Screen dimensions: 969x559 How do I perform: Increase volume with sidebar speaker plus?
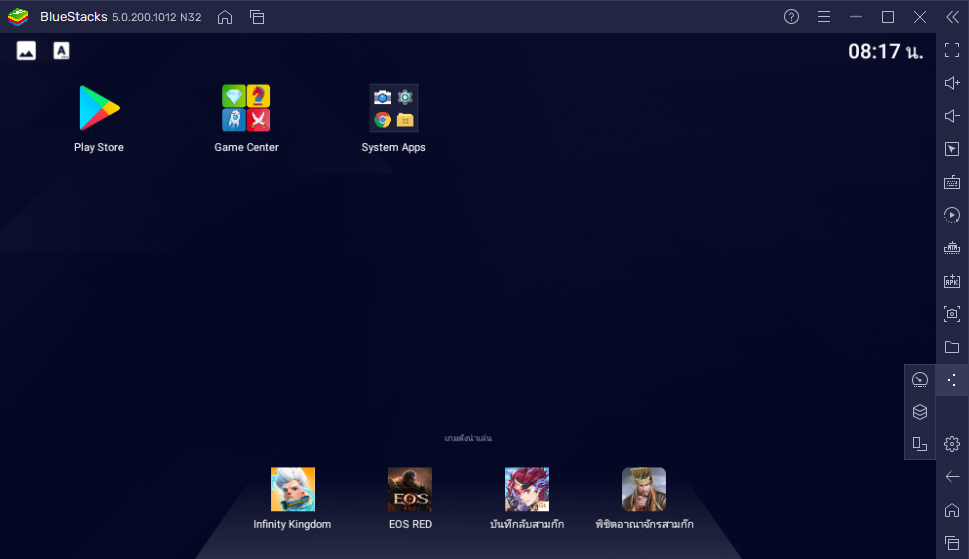pyautogui.click(x=952, y=83)
